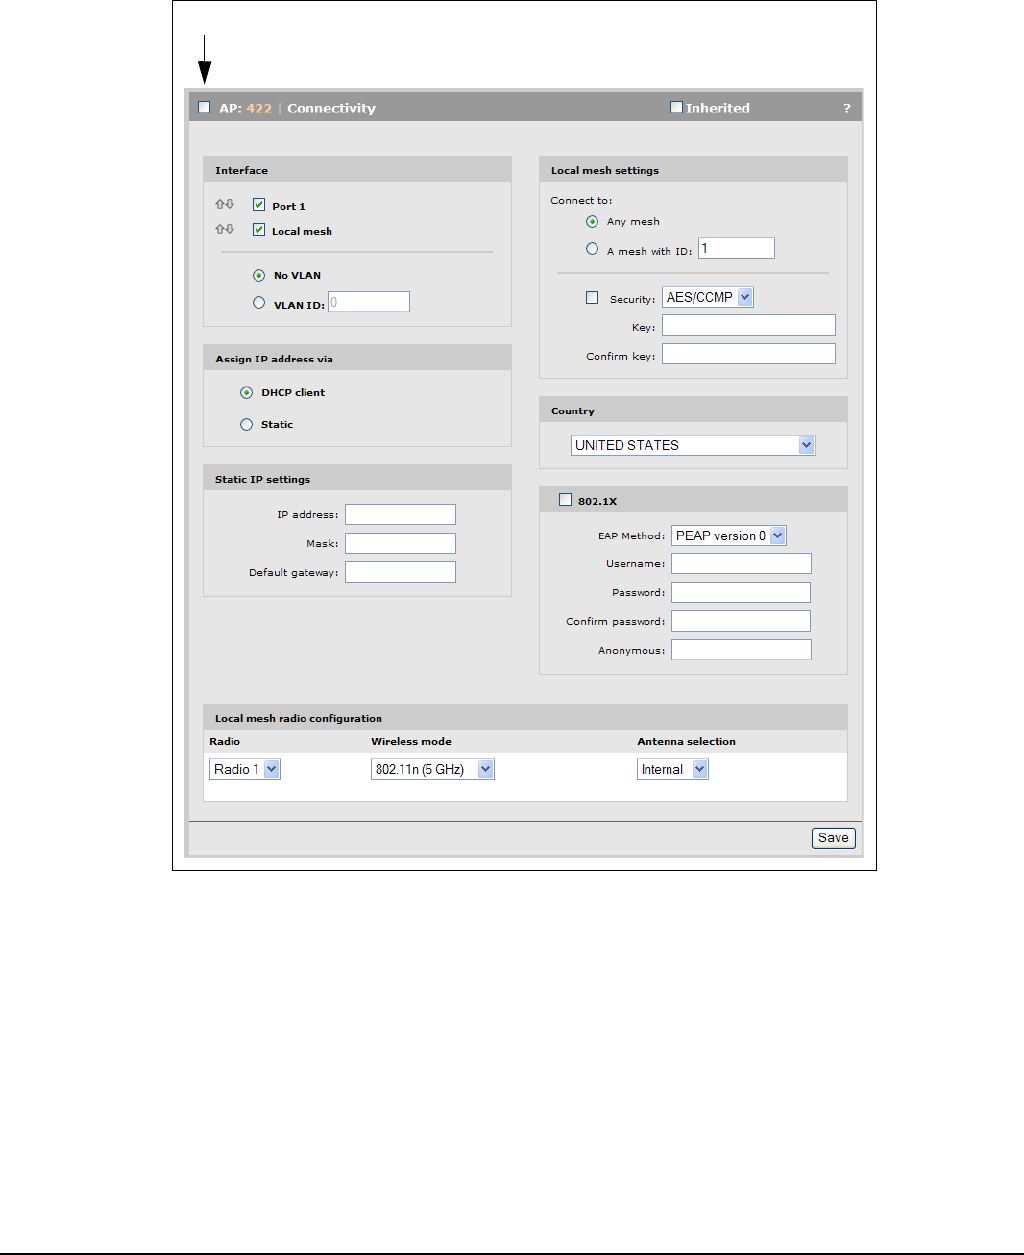Toggle the checkbox next to AP: 422
1024x1255 pixels.
tap(204, 108)
